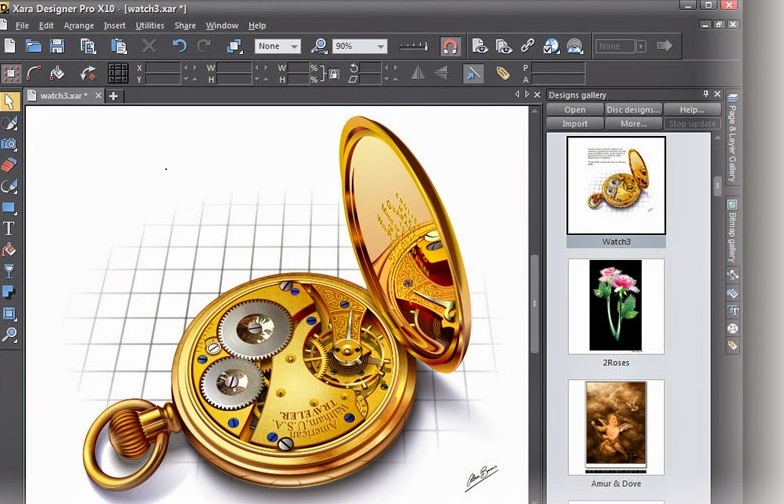Expand the Bitmap gallery side tab
Viewport: 784px width, 504px height.
coord(732,231)
